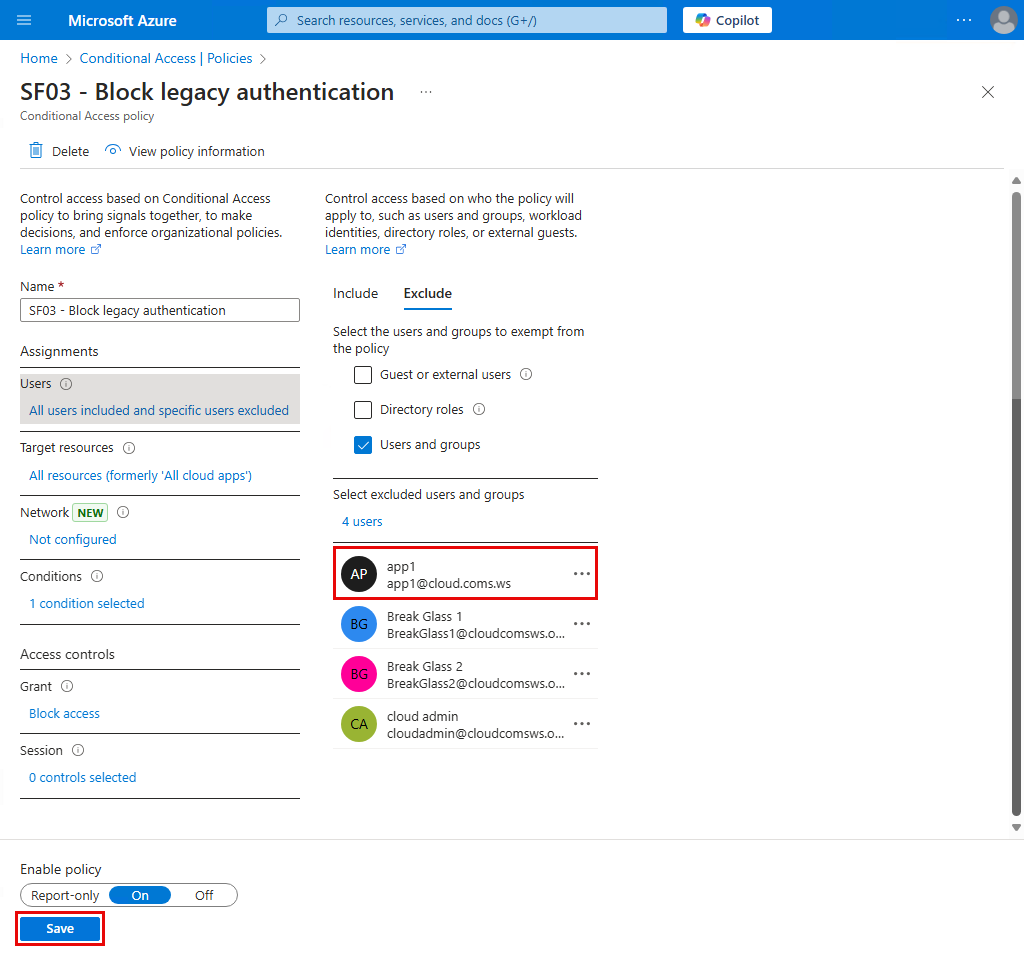Go to Home breadcrumb
The height and width of the screenshot is (961, 1024).
point(39,58)
